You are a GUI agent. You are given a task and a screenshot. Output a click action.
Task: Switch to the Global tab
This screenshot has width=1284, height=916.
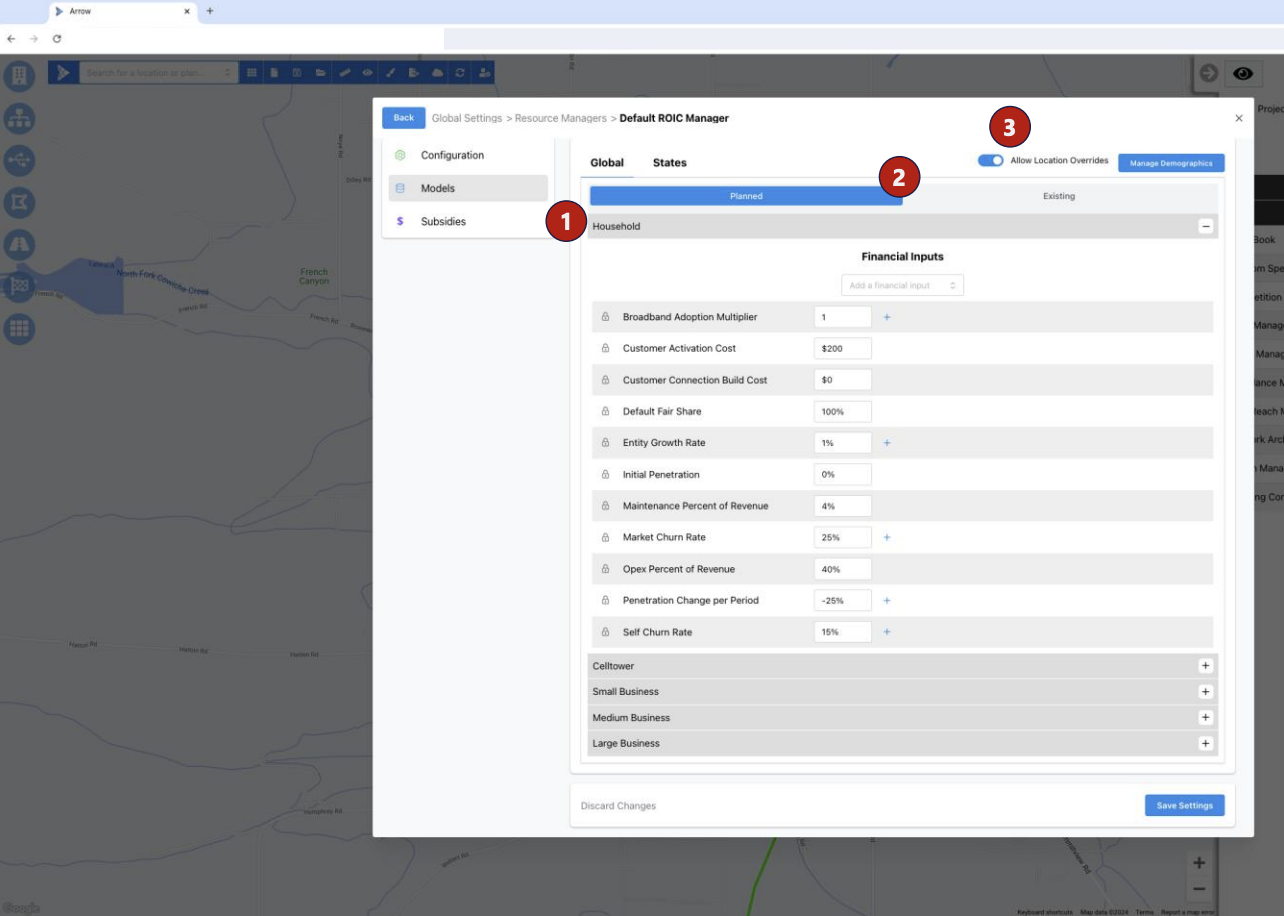tap(607, 163)
